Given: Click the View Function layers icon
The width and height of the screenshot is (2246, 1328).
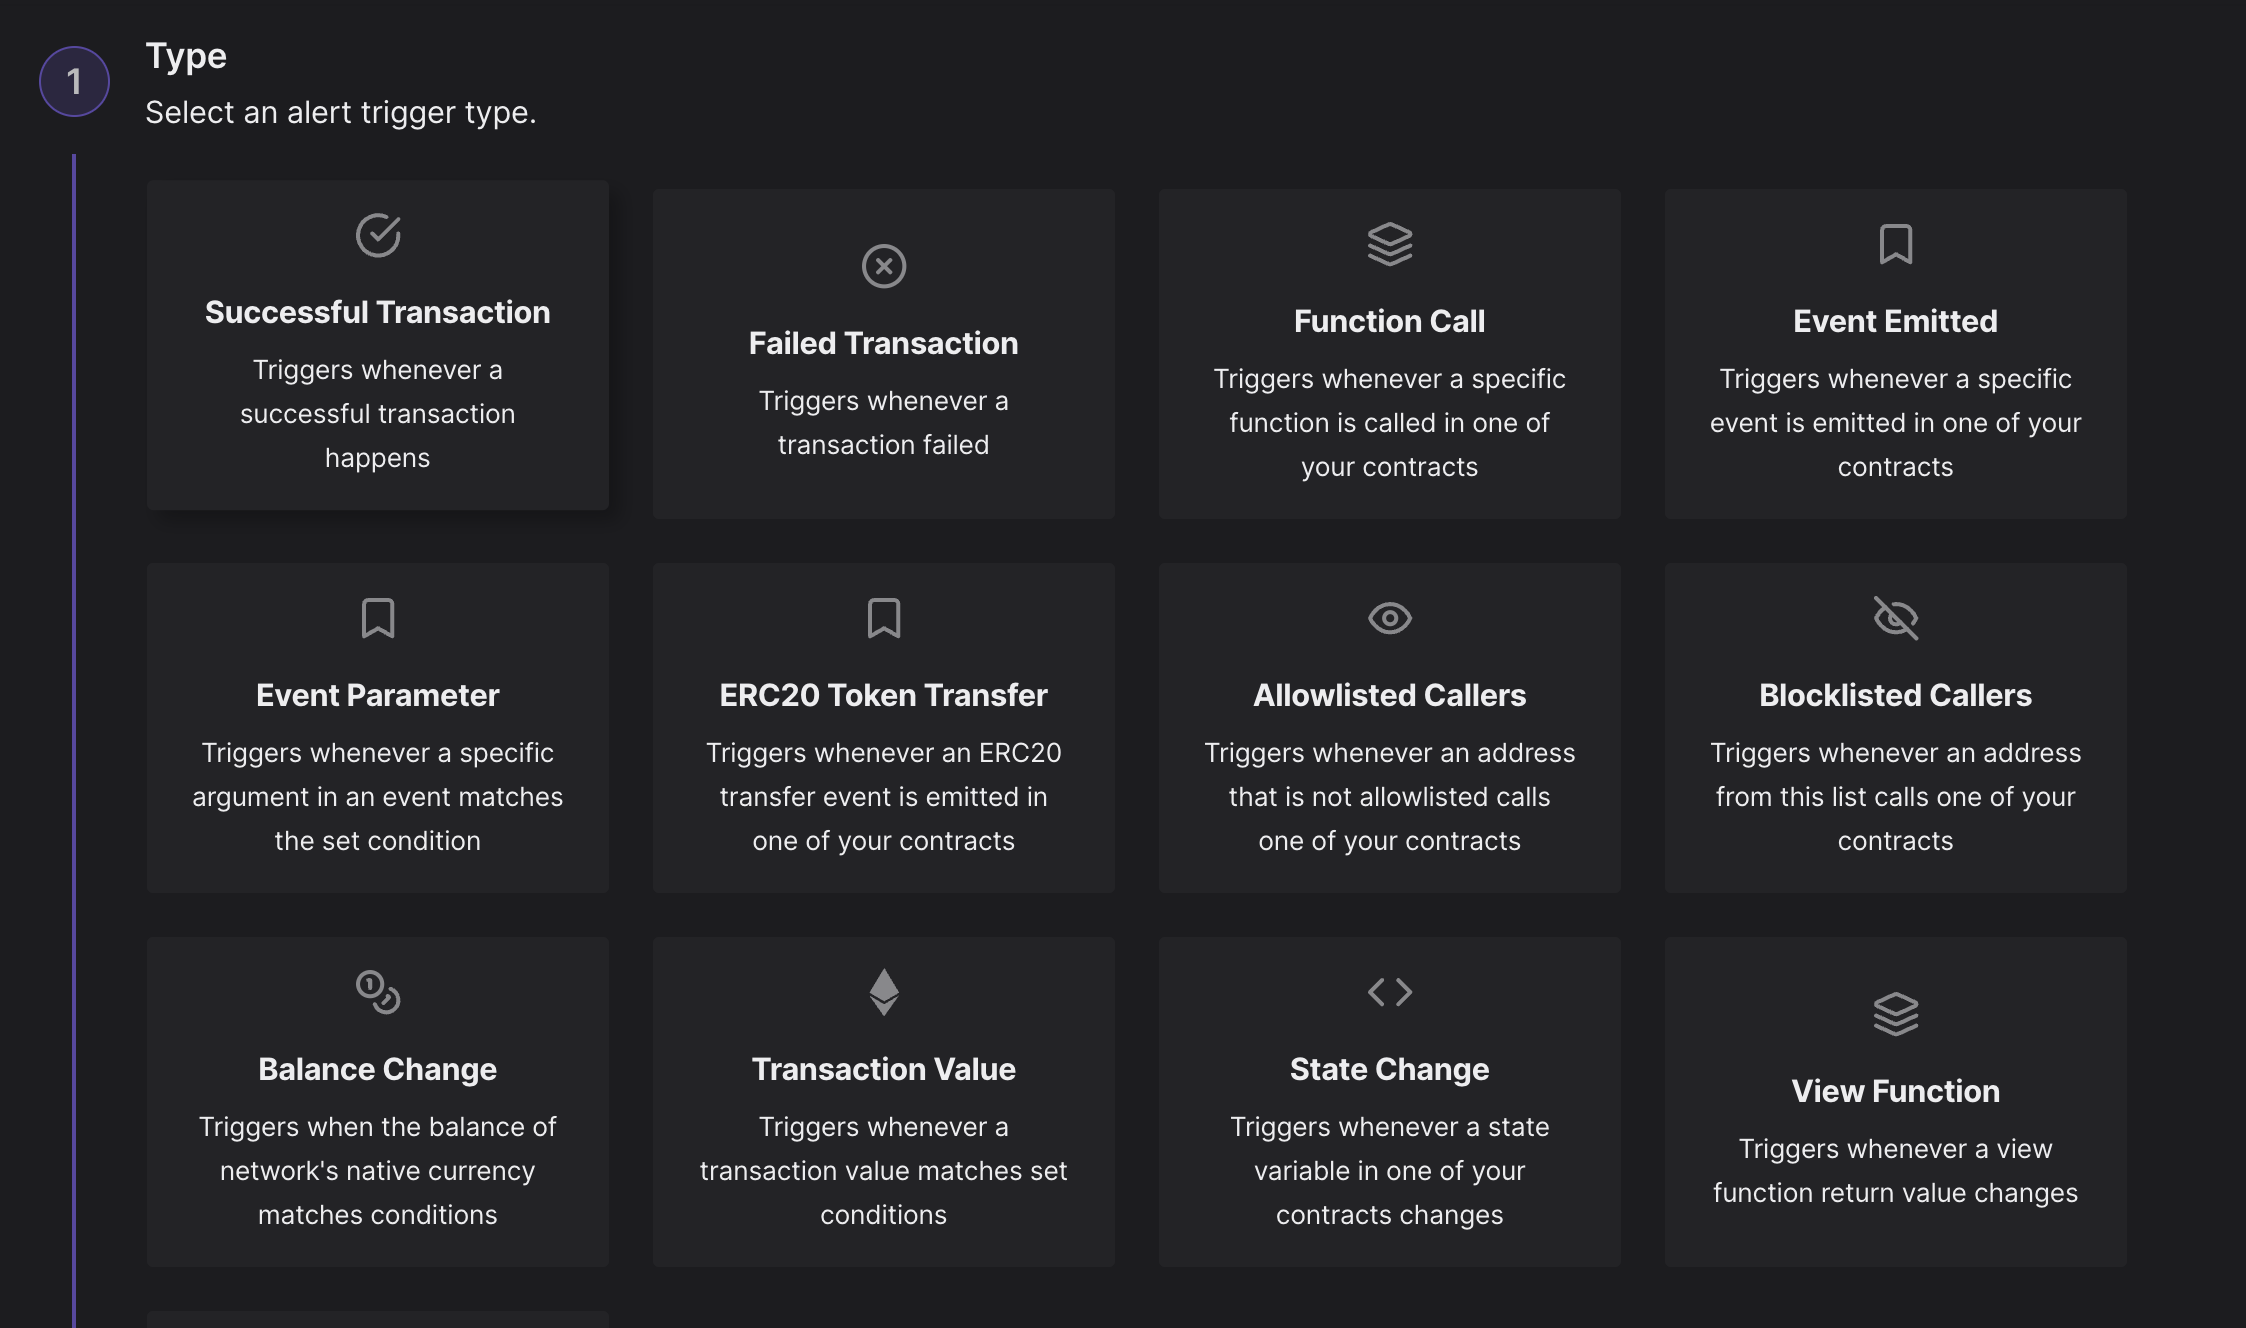Looking at the screenshot, I should [1896, 1014].
